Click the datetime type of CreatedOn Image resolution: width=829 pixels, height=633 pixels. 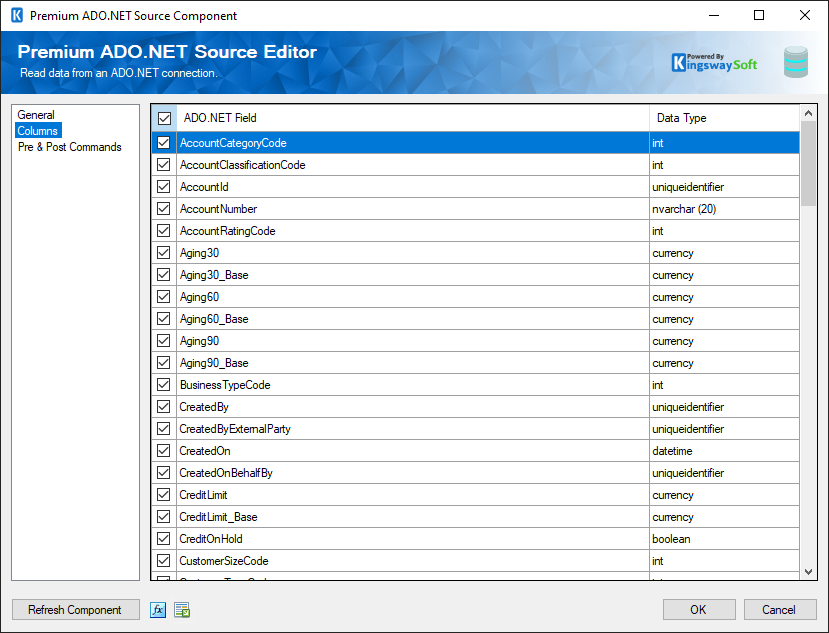(672, 451)
